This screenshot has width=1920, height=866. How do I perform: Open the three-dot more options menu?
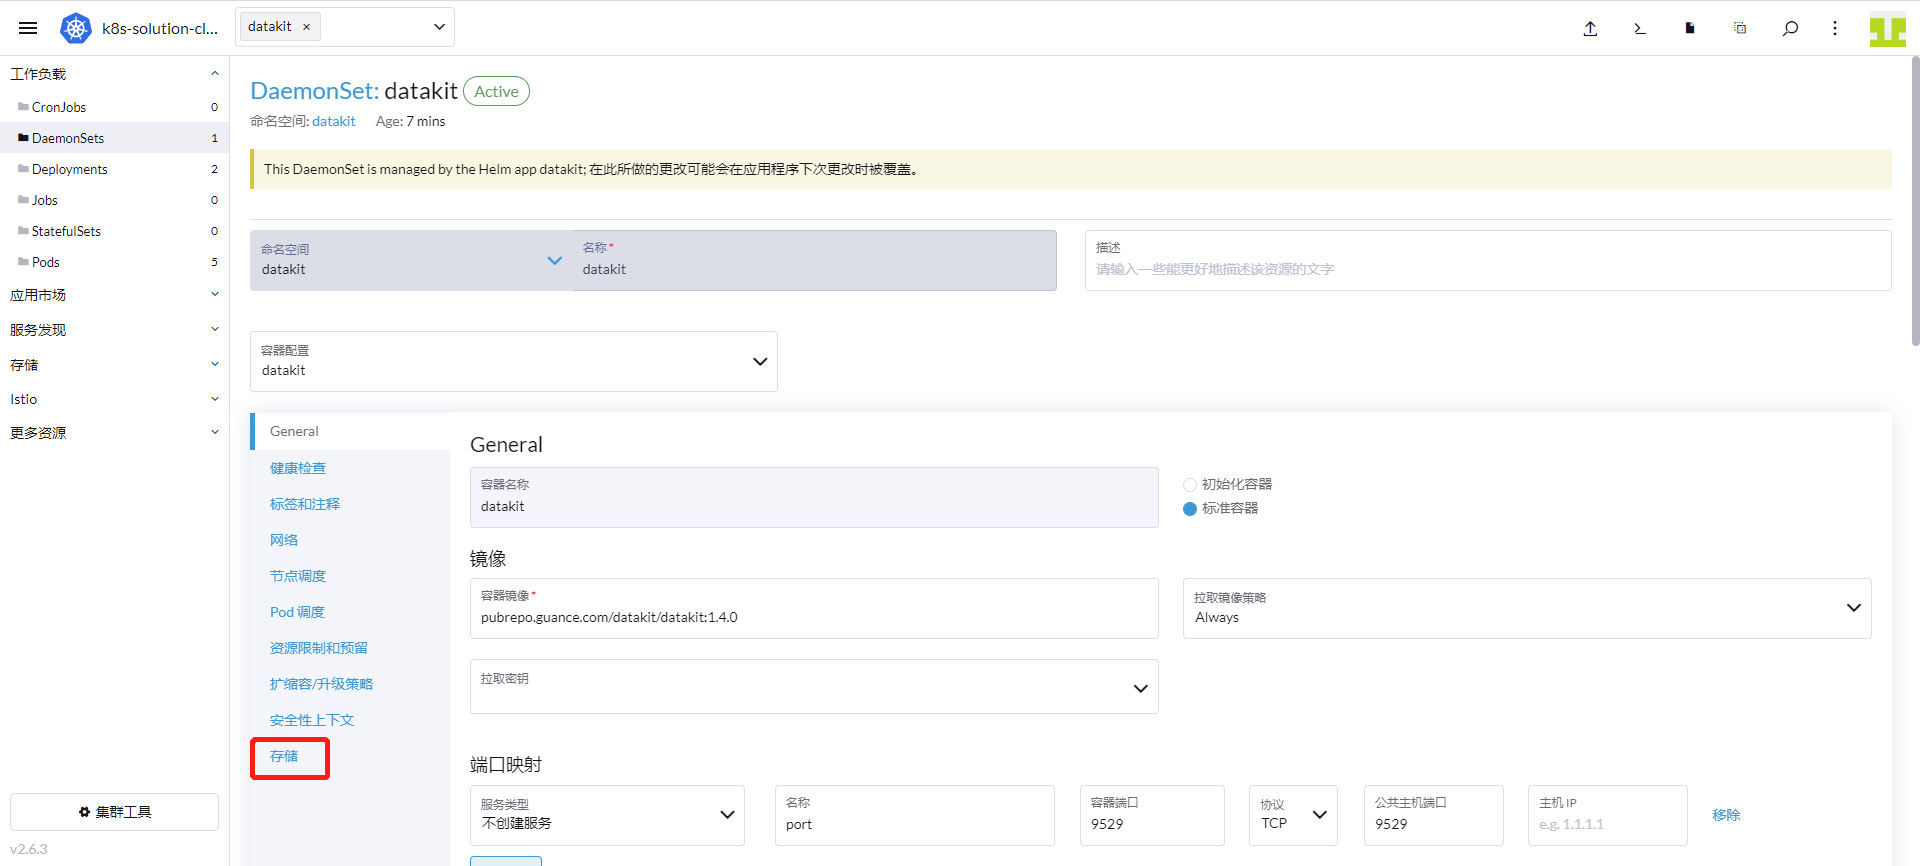tap(1835, 28)
